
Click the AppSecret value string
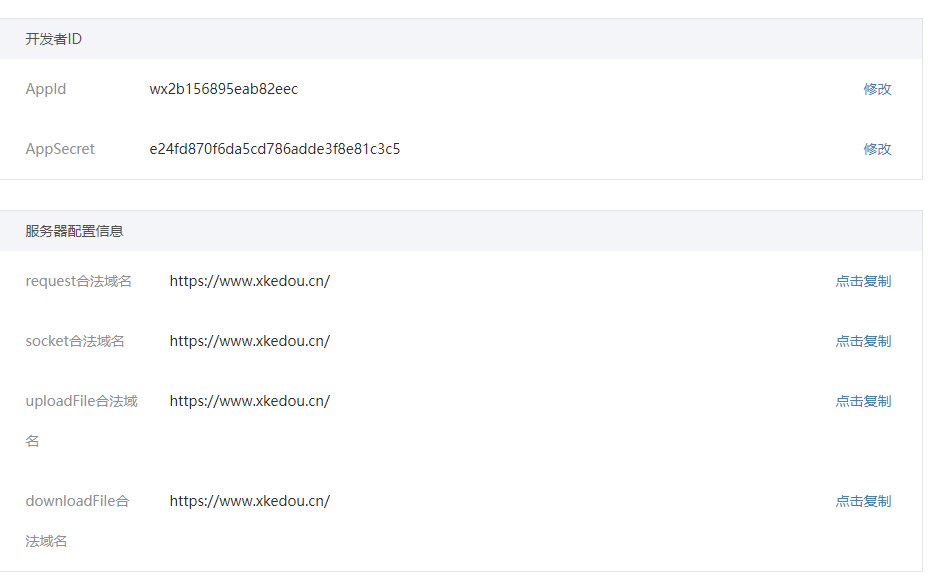275,149
